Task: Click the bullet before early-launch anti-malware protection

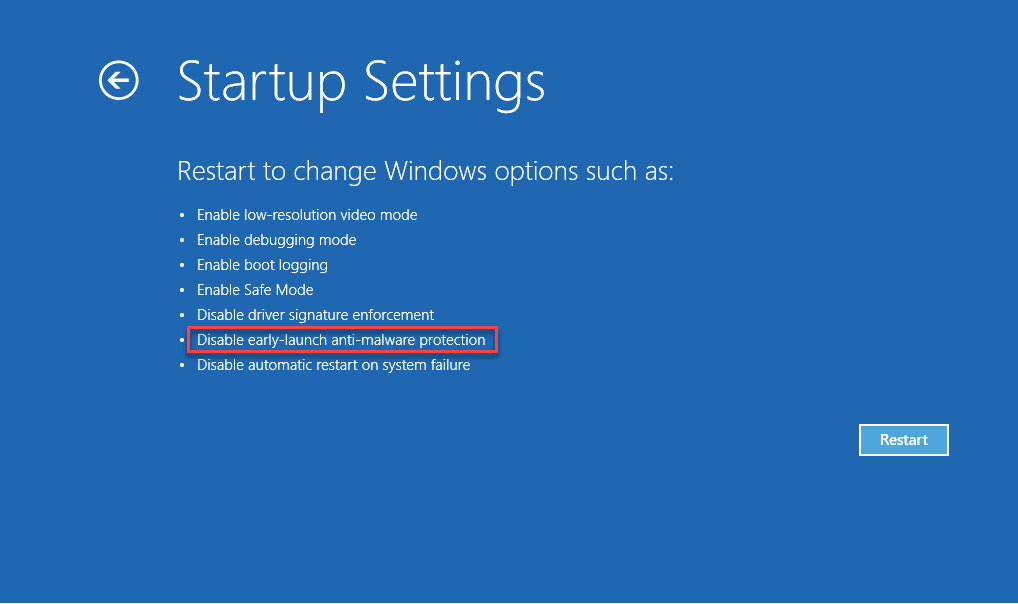Action: [x=182, y=340]
